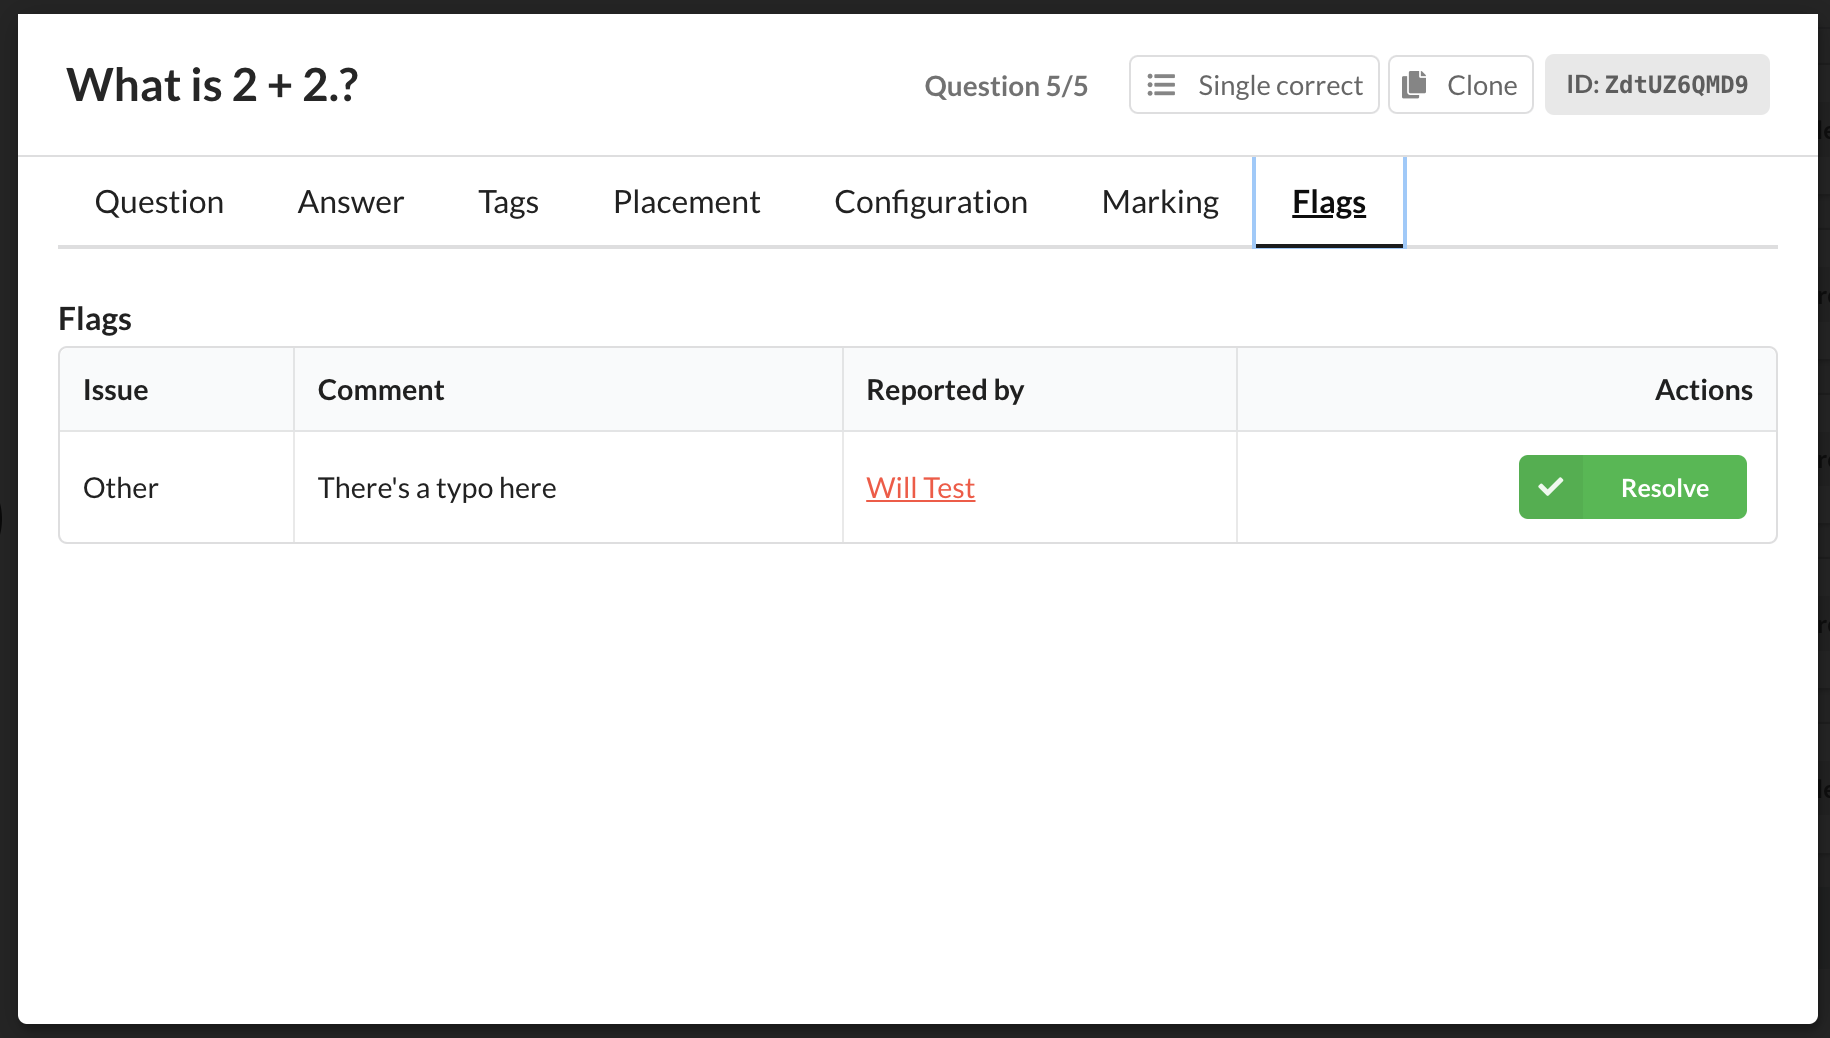This screenshot has width=1830, height=1038.
Task: Click the Comment column header
Action: pos(380,390)
